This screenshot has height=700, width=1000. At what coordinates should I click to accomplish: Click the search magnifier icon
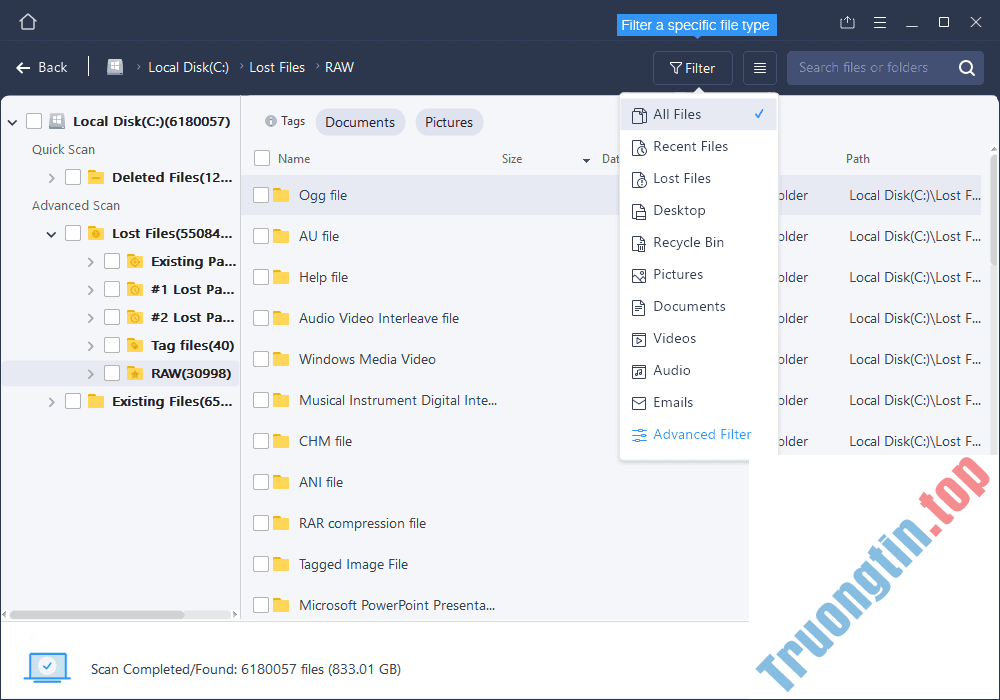(965, 67)
